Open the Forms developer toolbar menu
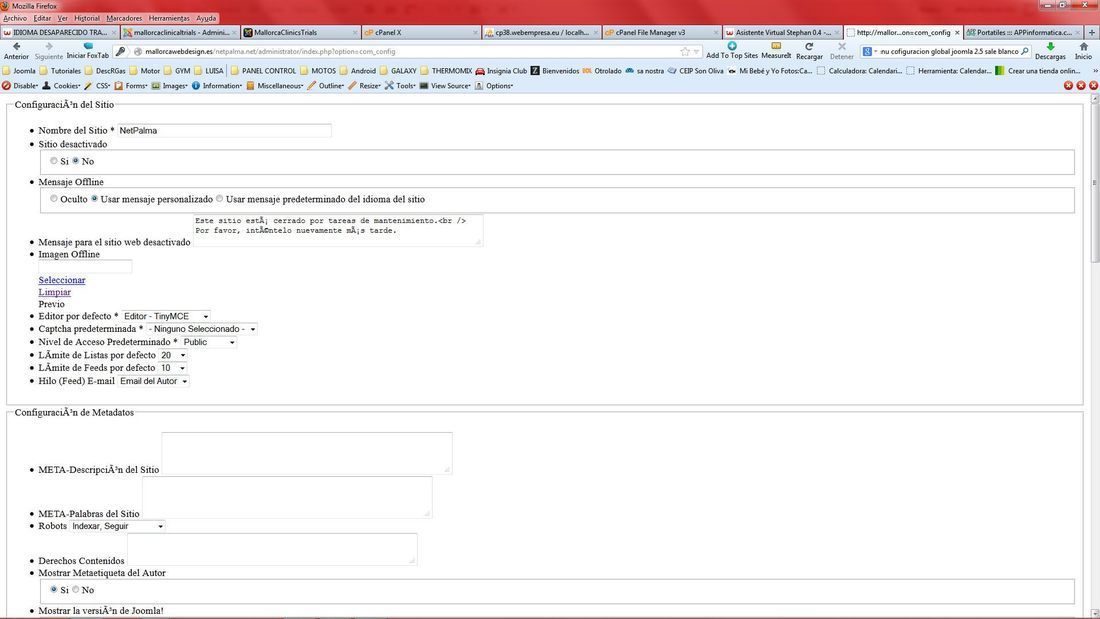Screen dimensions: 1100x619 (131, 86)
